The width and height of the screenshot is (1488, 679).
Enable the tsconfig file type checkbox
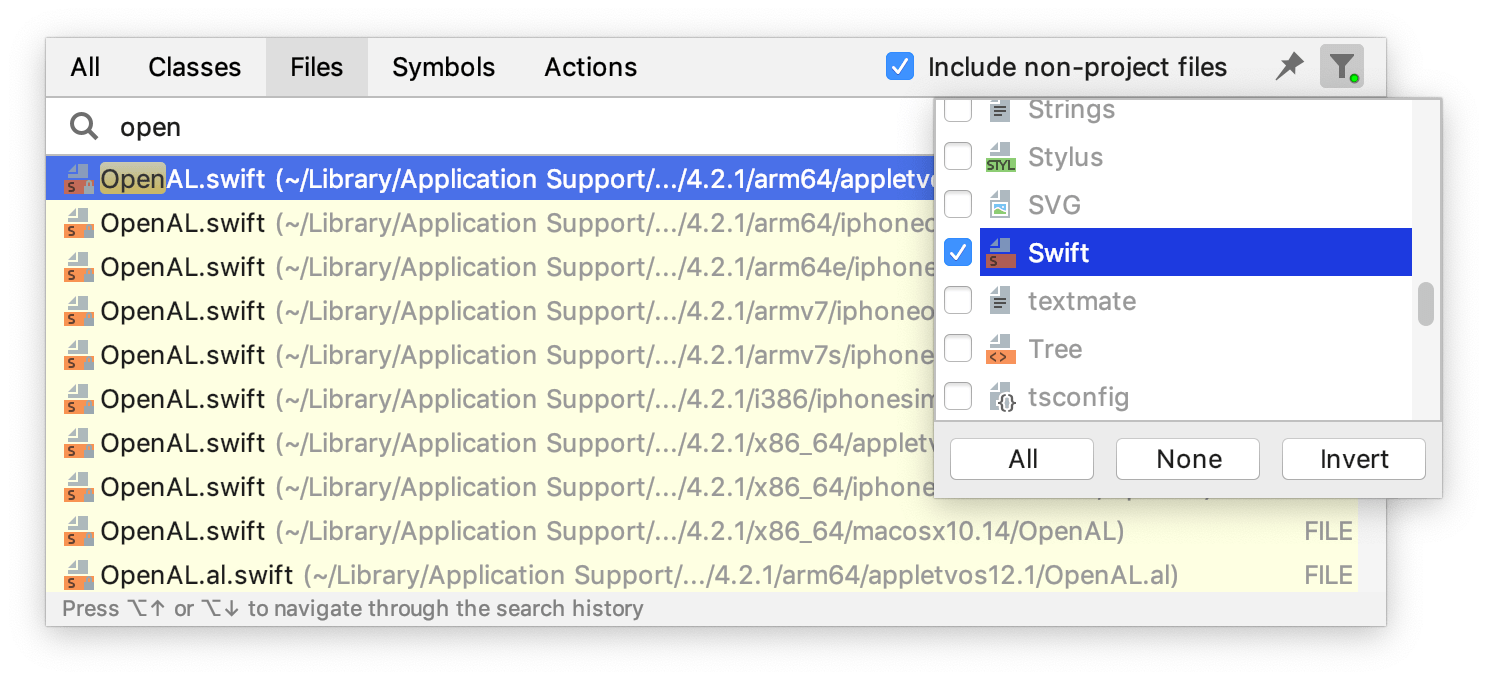point(958,397)
